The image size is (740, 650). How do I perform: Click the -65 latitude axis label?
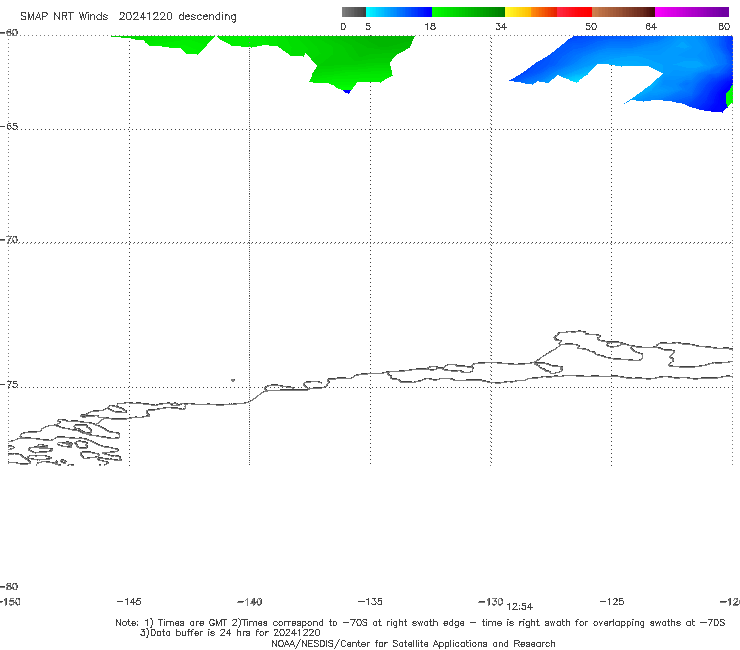coord(9,127)
